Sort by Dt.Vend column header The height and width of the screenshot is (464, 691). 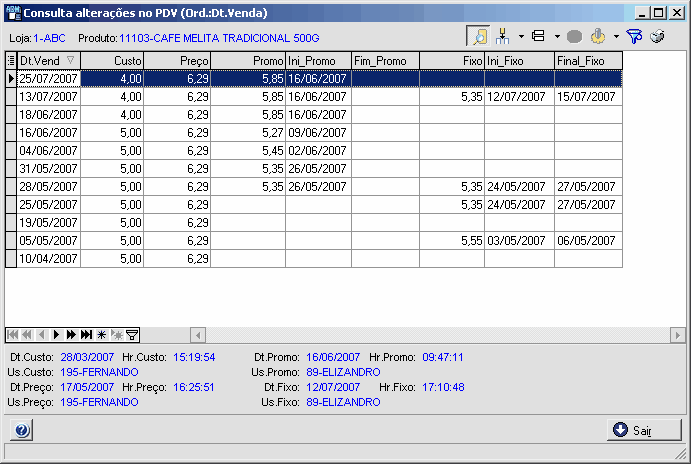[x=48, y=61]
